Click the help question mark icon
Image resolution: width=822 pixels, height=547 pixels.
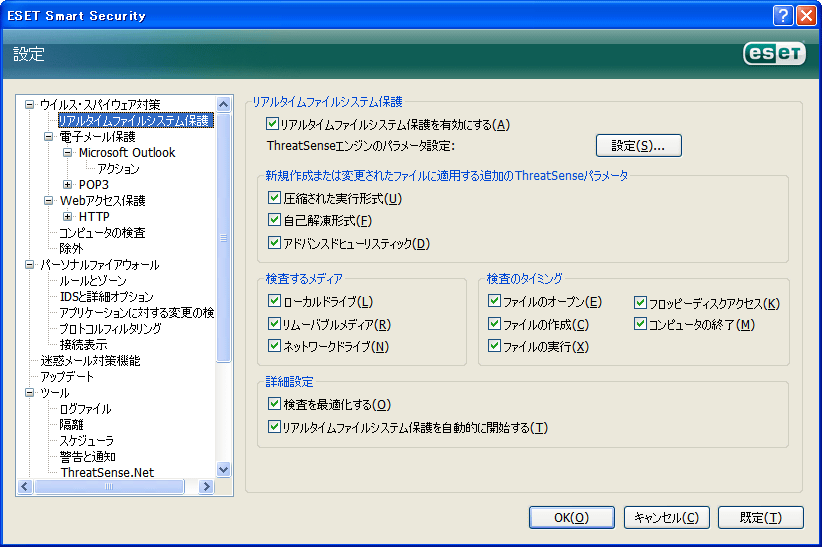(783, 15)
